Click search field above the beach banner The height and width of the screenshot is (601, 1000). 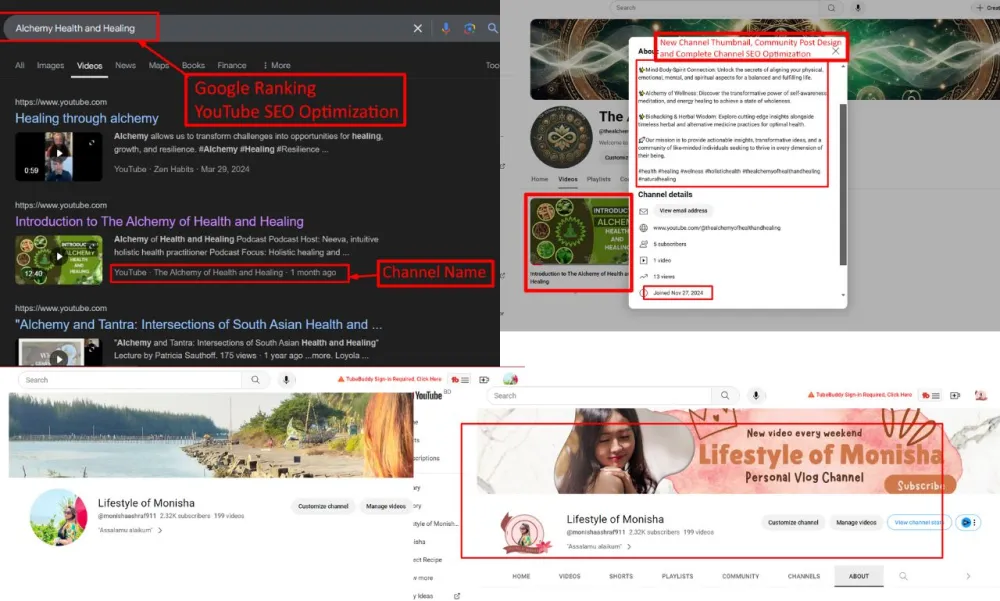pos(130,380)
